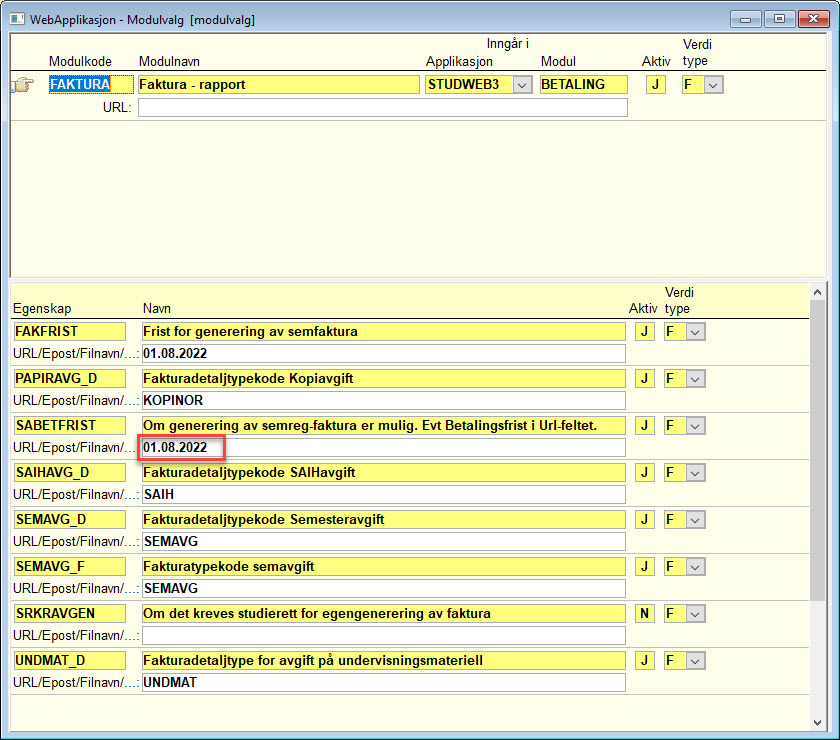Click the Modulnavn field Faktura - rapport
Screen dimensions: 840x740
coord(279,85)
